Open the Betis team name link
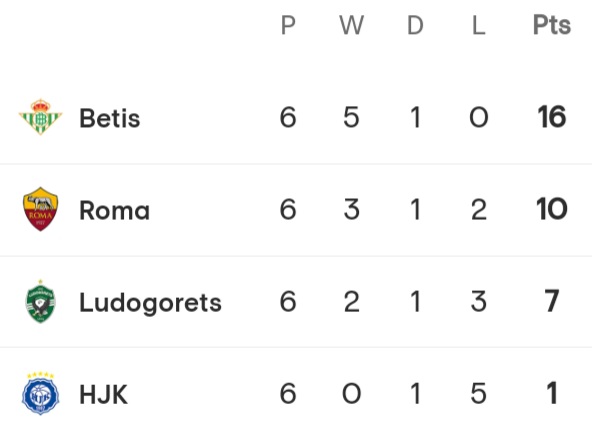Screen dimensions: 602x421 tap(110, 117)
